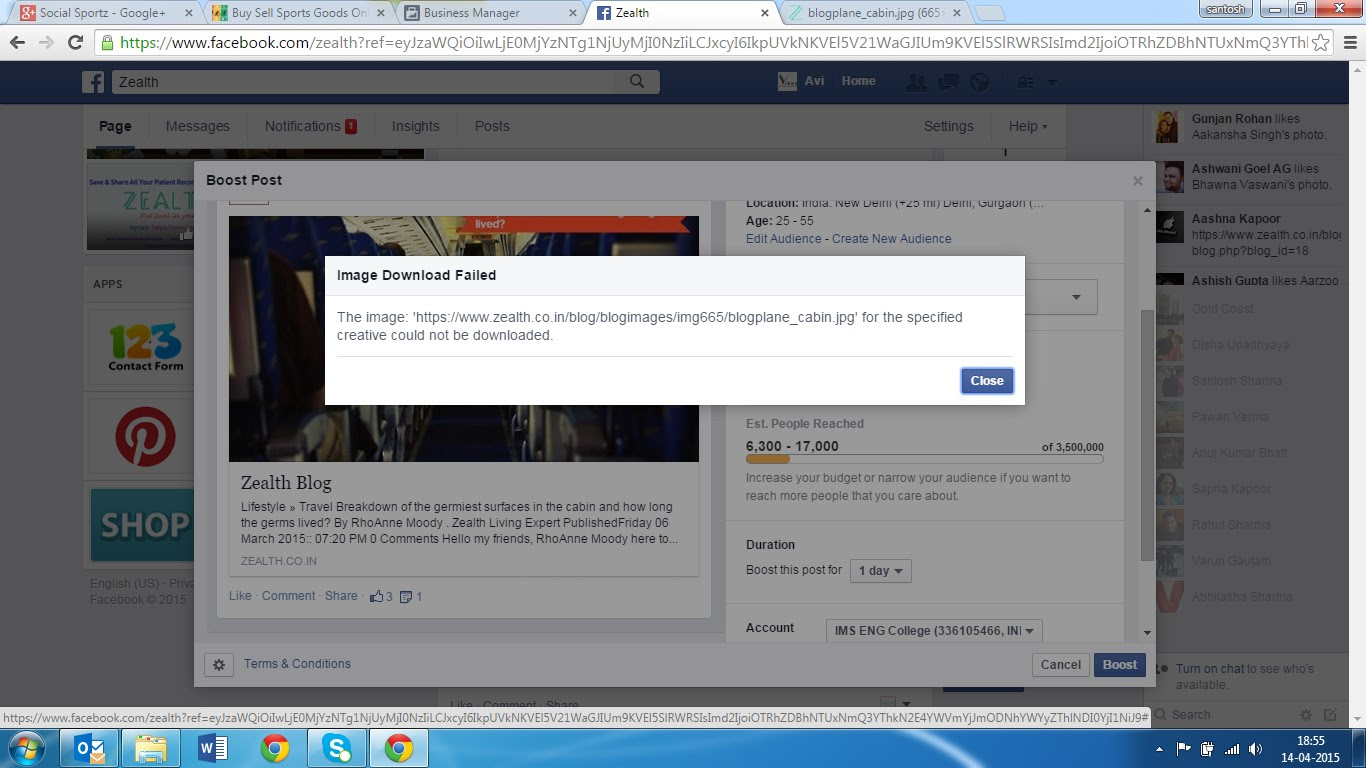1366x768 pixels.
Task: Open the Insights tab
Action: (x=415, y=126)
